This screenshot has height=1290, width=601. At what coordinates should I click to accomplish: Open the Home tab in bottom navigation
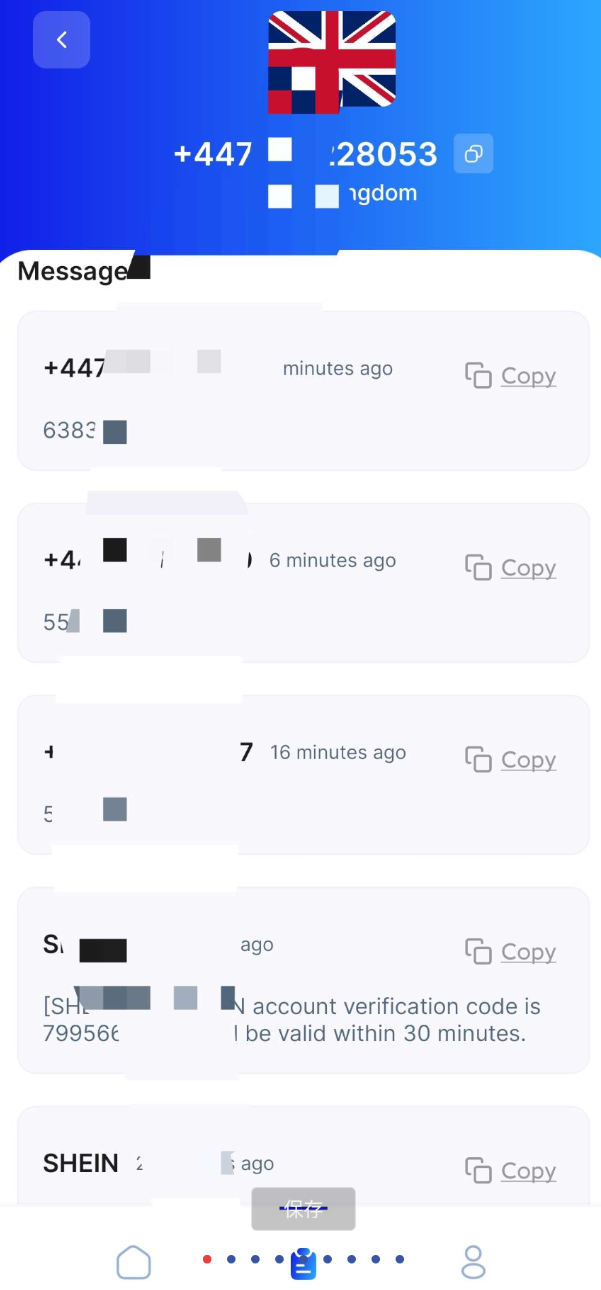point(134,1262)
